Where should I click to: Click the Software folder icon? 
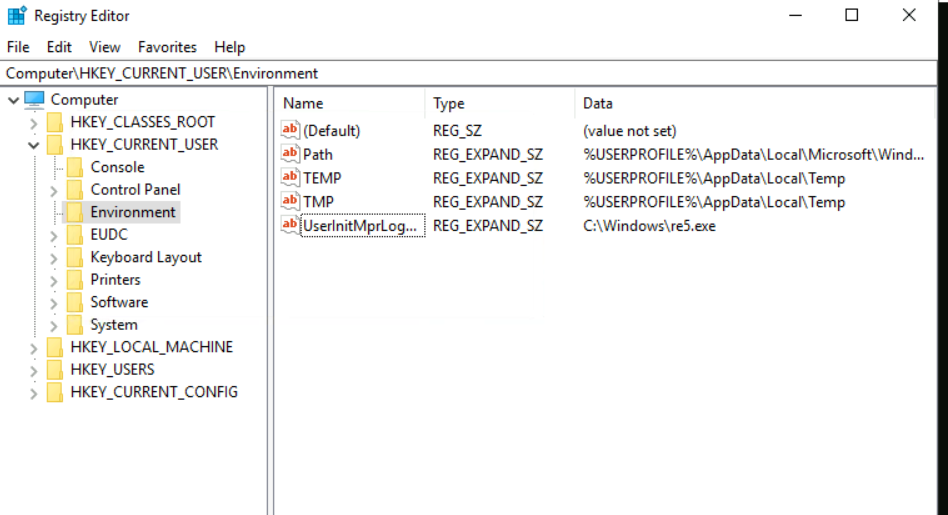[75, 302]
